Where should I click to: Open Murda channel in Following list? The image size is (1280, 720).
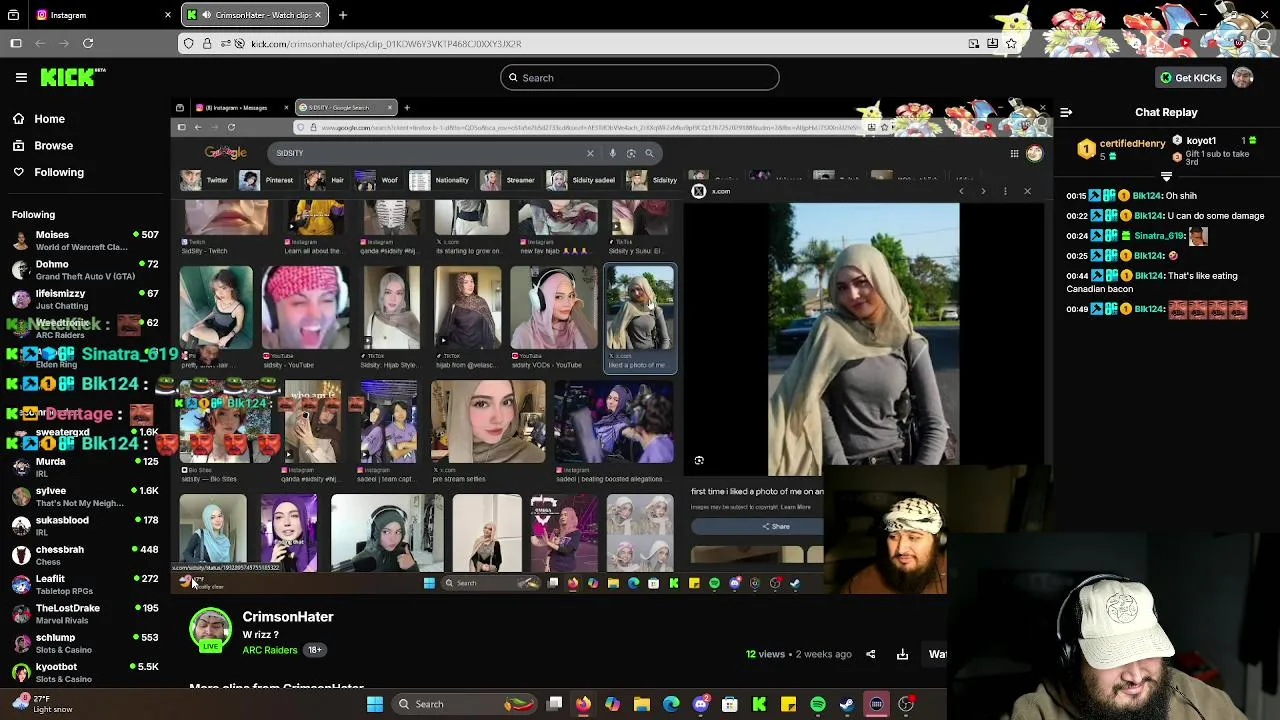85,467
